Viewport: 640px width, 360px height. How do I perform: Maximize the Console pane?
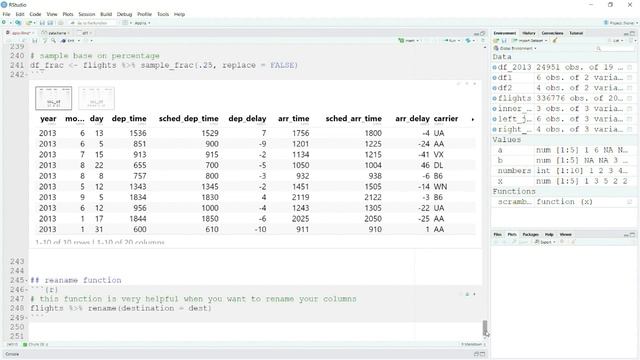pos(483,354)
